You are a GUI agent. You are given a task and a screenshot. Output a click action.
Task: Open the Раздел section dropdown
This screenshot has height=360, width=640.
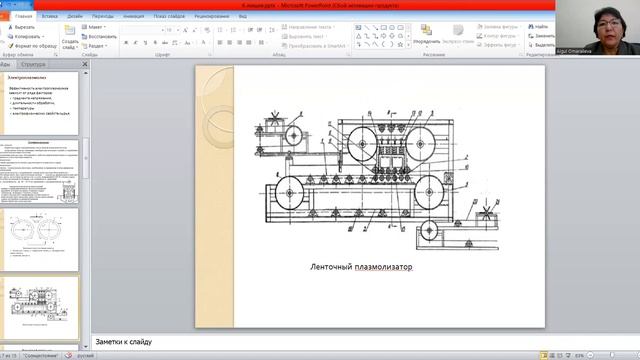[x=95, y=46]
